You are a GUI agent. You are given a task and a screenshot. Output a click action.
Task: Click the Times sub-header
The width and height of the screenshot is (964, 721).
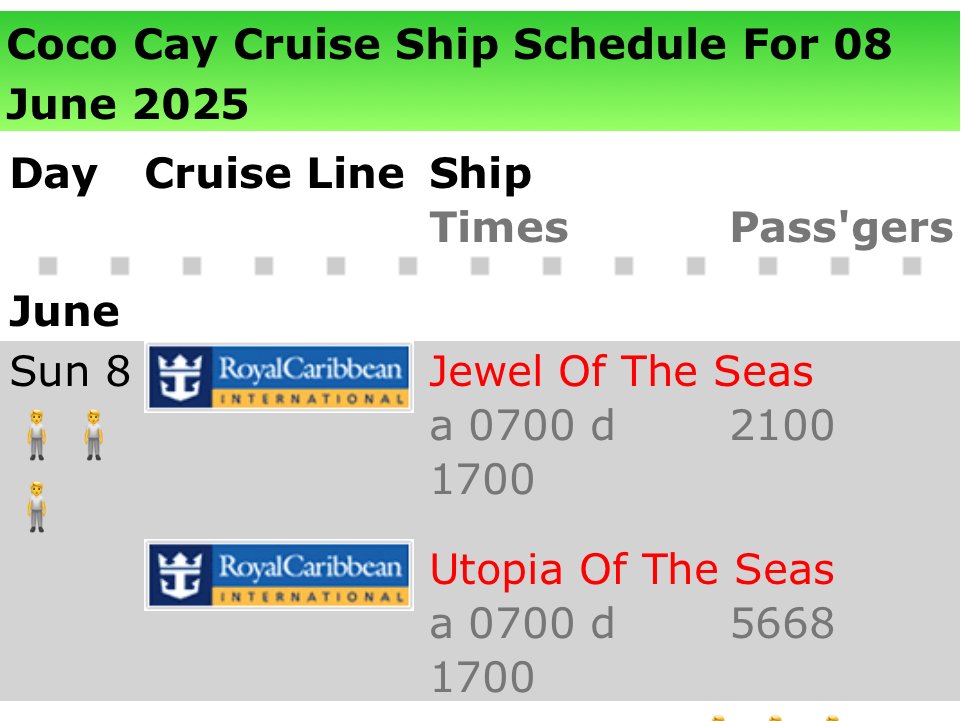tap(499, 227)
